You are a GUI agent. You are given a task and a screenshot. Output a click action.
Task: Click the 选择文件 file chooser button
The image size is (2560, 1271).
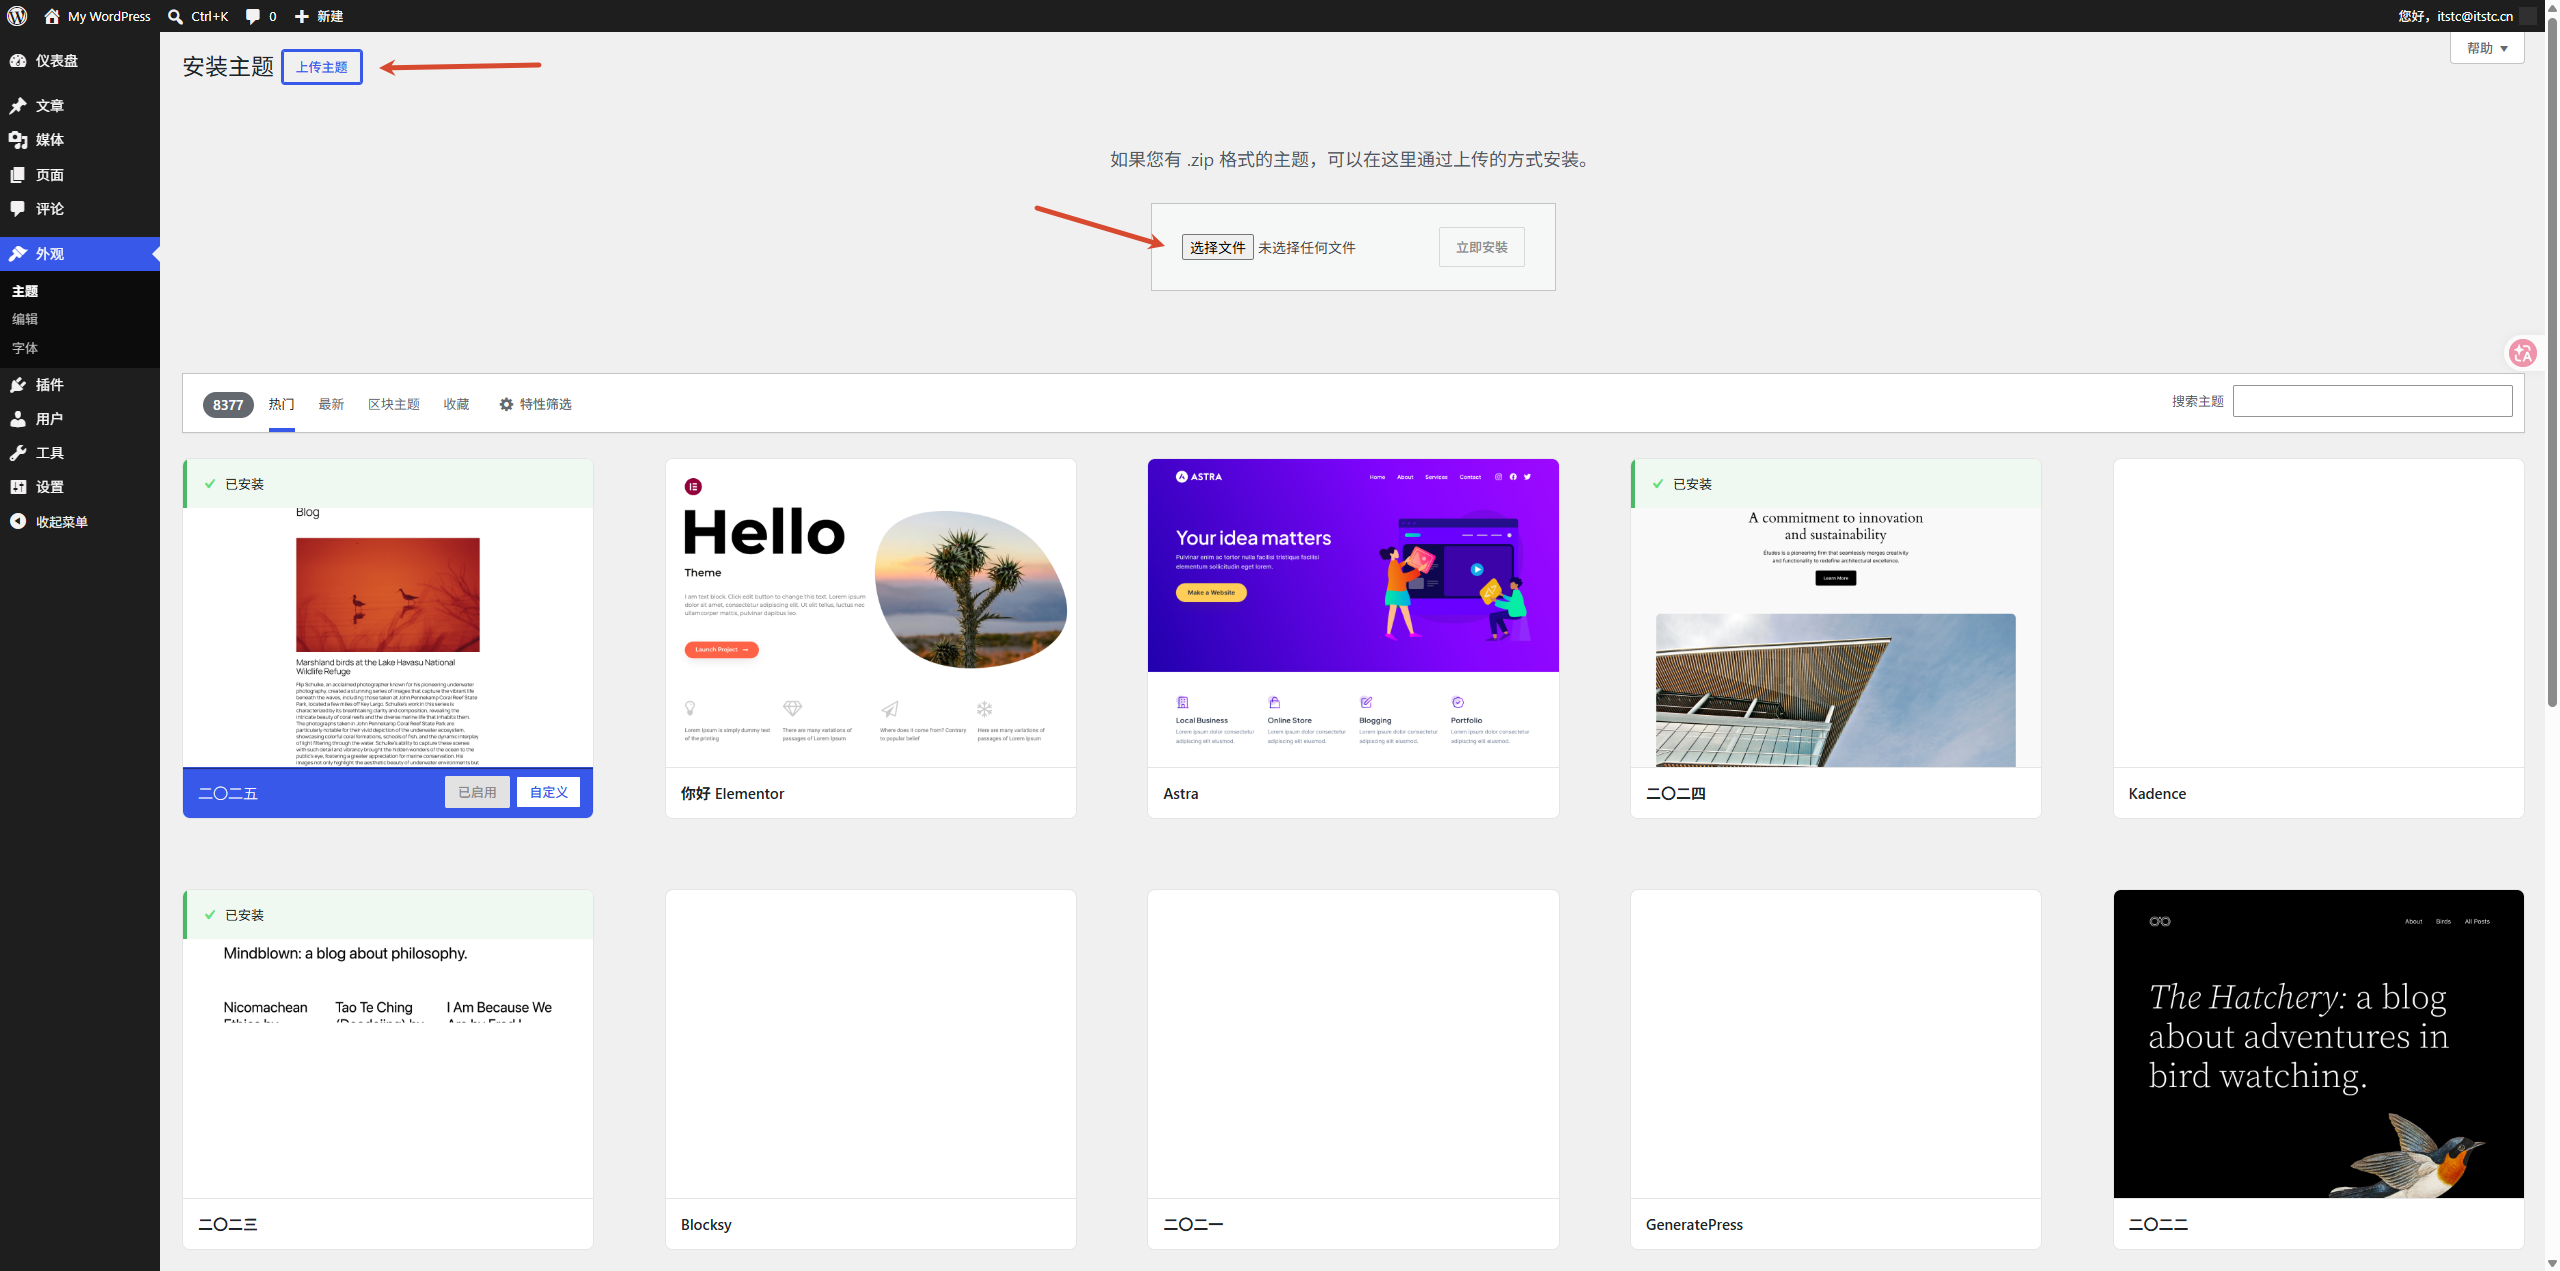click(x=1217, y=247)
